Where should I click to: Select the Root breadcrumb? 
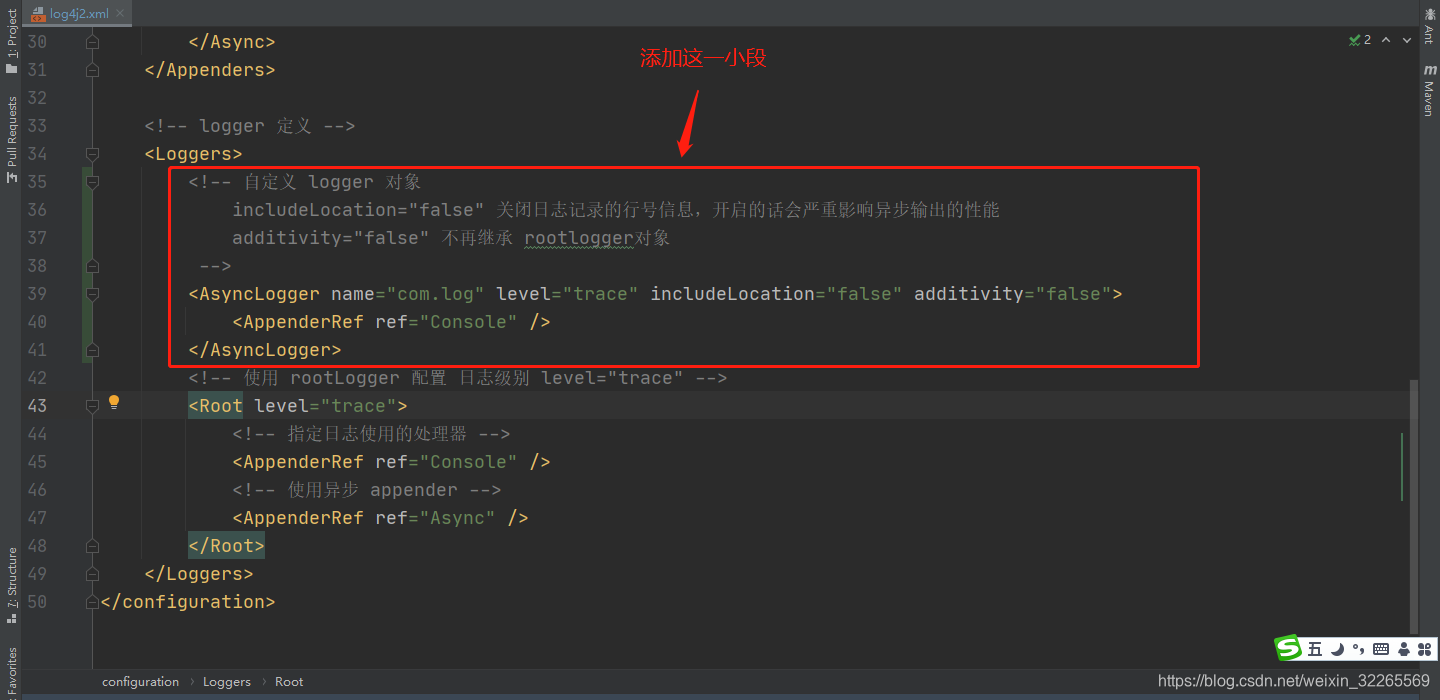[x=289, y=681]
